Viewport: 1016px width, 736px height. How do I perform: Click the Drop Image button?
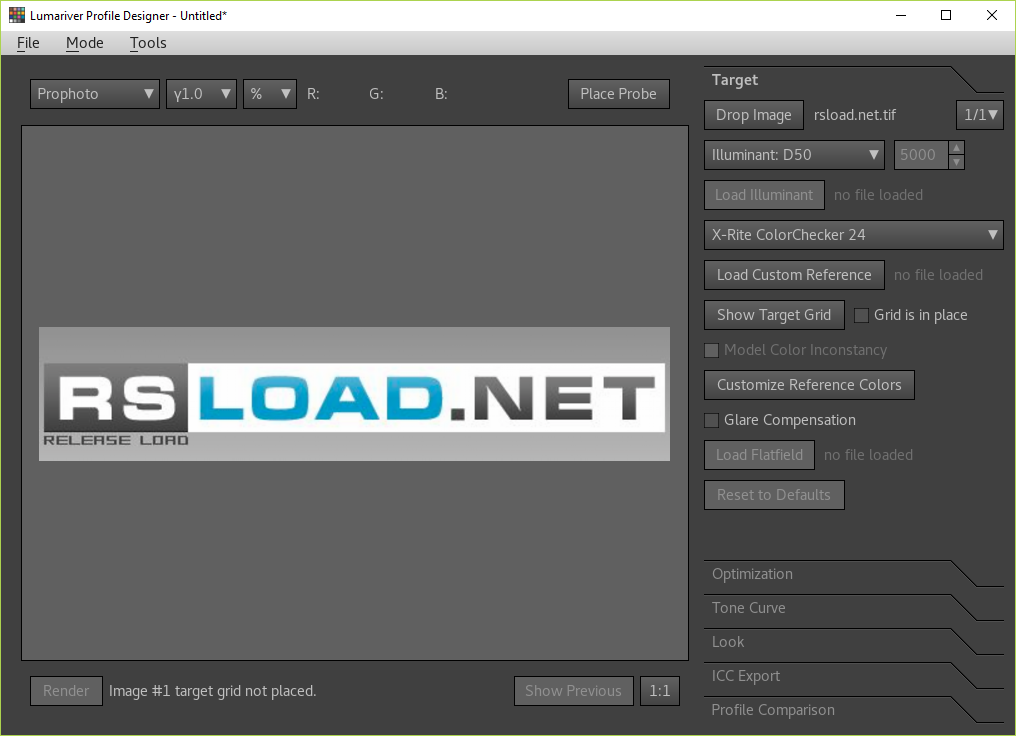tap(754, 115)
